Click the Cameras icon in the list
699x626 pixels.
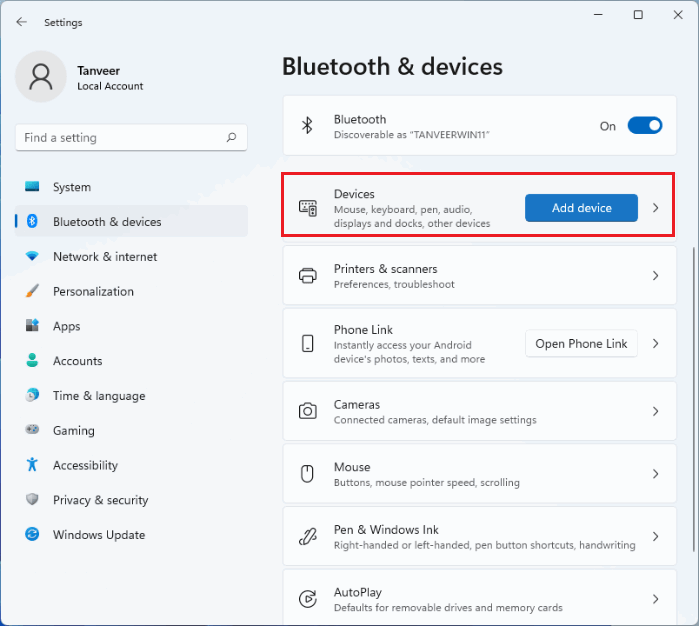click(x=308, y=411)
